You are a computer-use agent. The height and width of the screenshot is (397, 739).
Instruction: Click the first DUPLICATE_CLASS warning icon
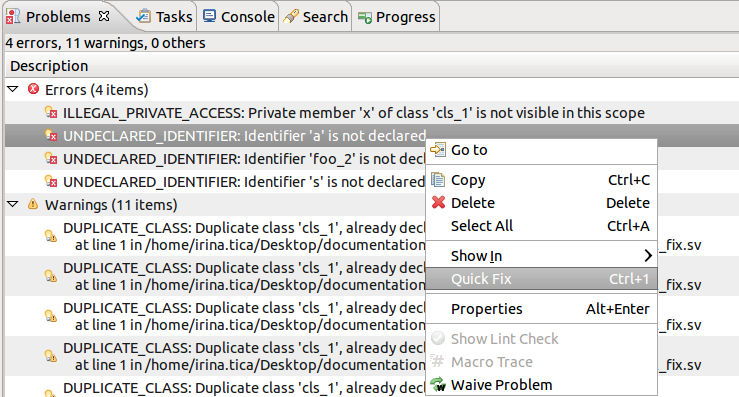coord(51,236)
